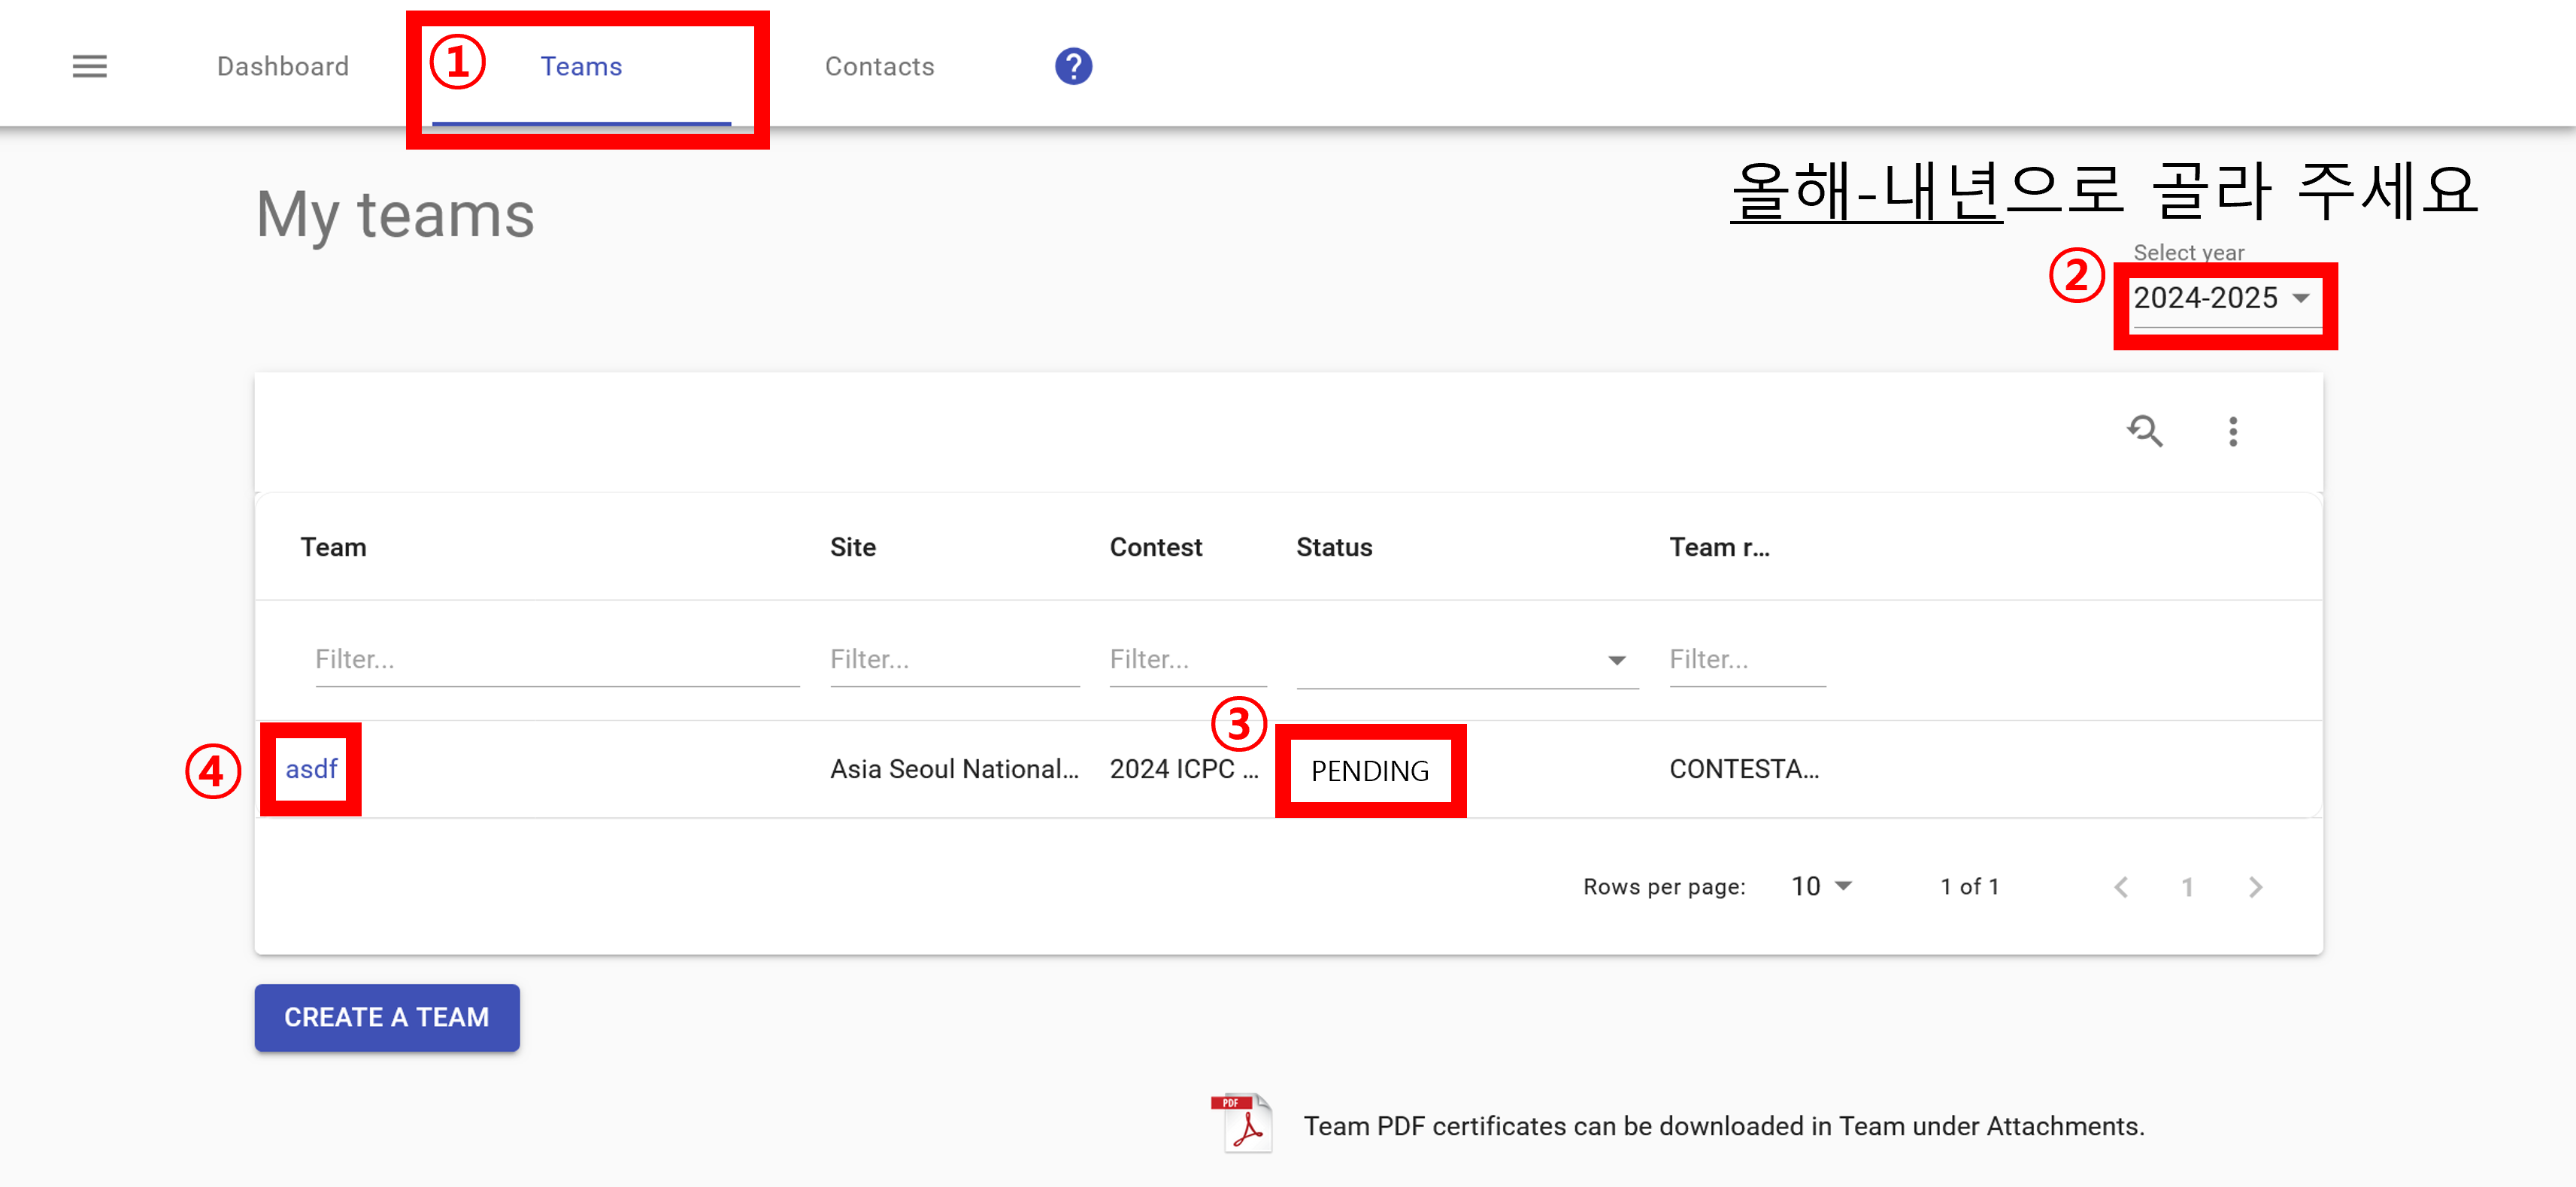Open the Contacts tab
2576x1187 pixels.
[x=879, y=66]
